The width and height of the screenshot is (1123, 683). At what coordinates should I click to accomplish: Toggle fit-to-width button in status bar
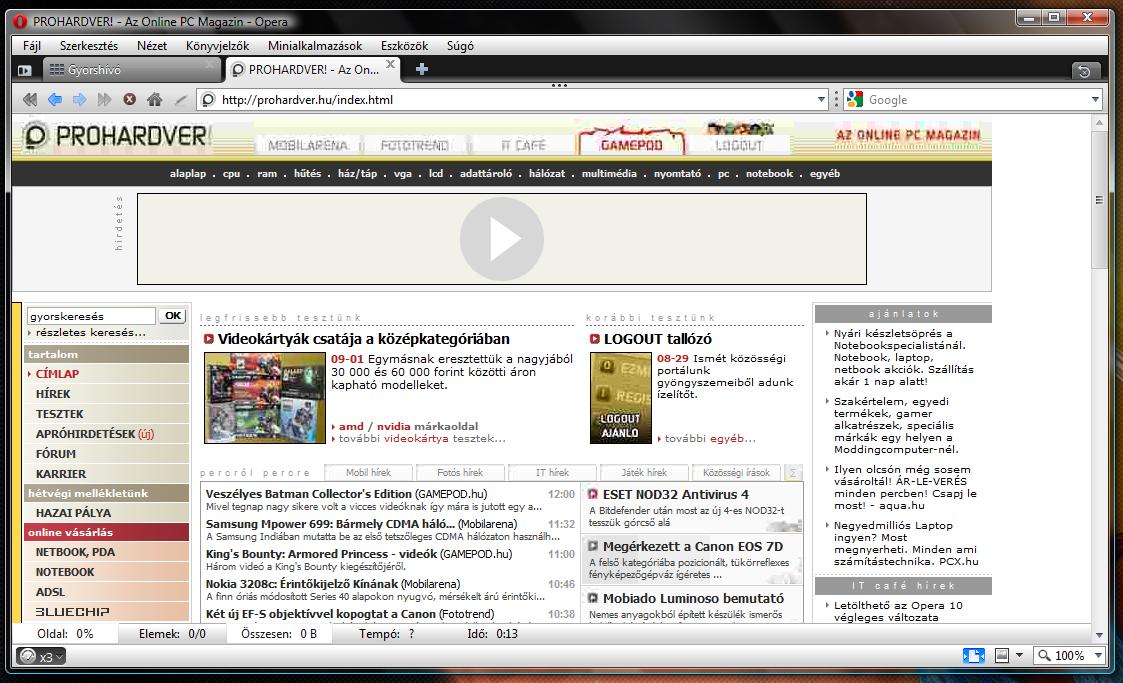[x=973, y=656]
